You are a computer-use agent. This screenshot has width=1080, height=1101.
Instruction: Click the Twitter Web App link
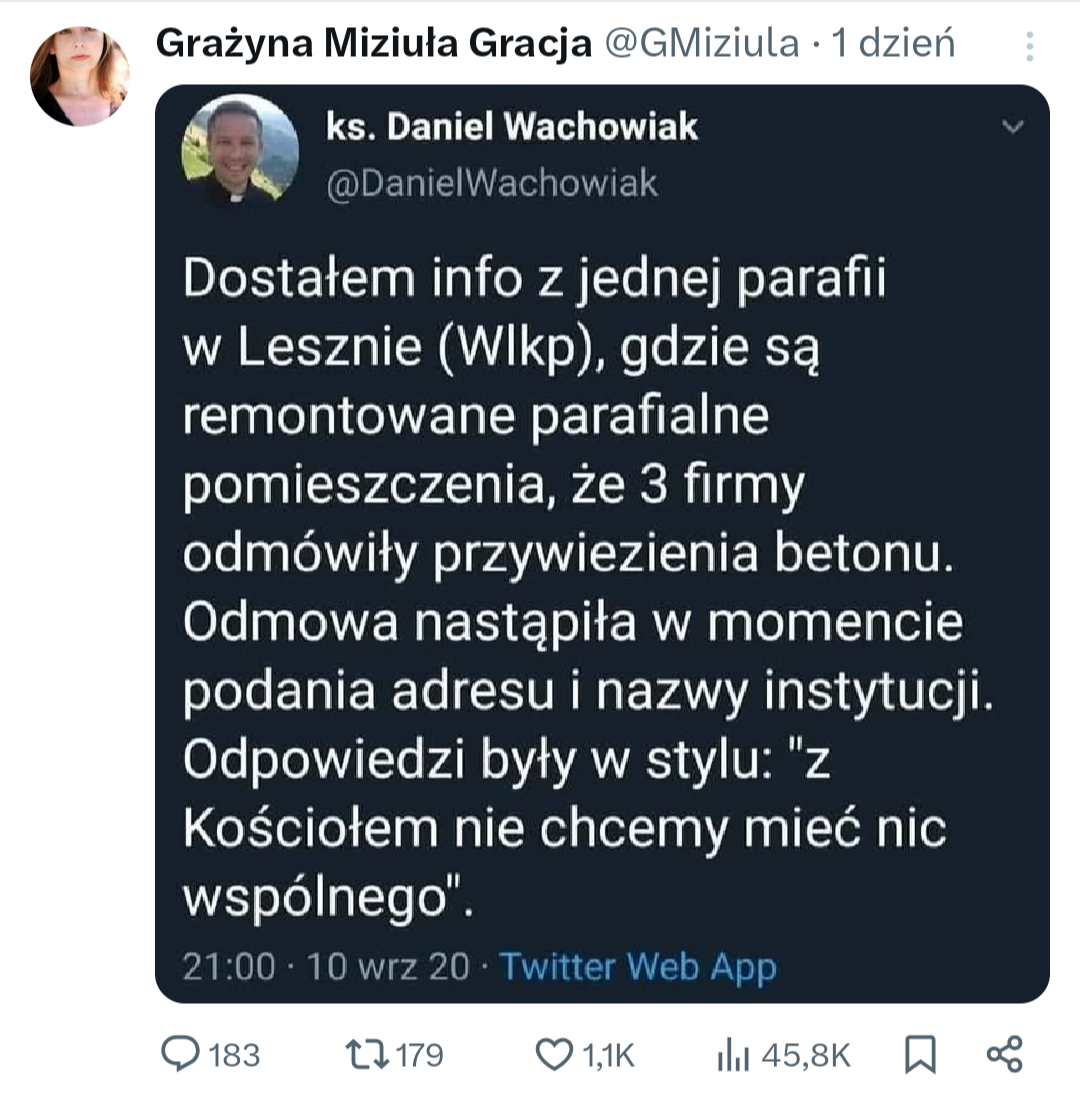pos(637,967)
